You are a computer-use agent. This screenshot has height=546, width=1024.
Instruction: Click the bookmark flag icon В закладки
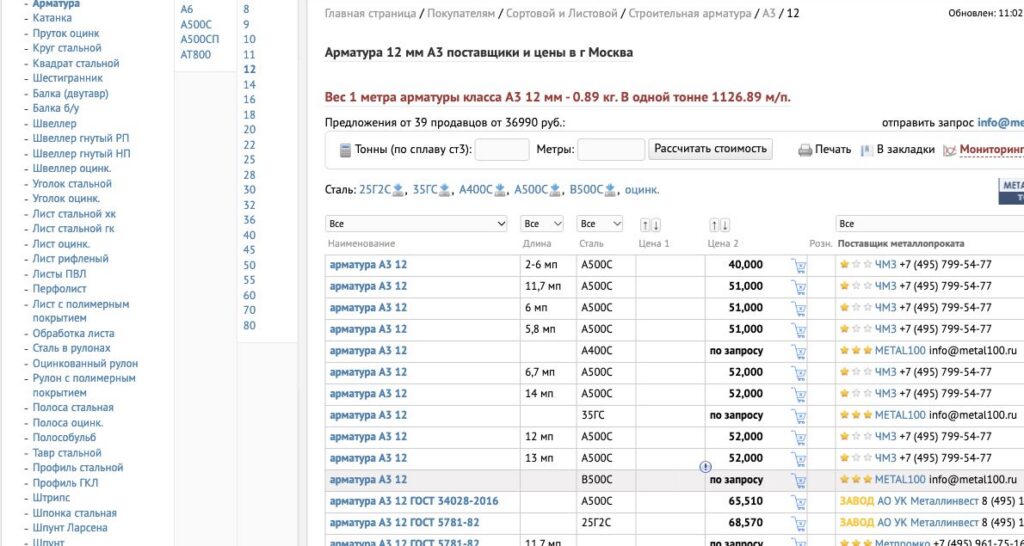point(867,150)
